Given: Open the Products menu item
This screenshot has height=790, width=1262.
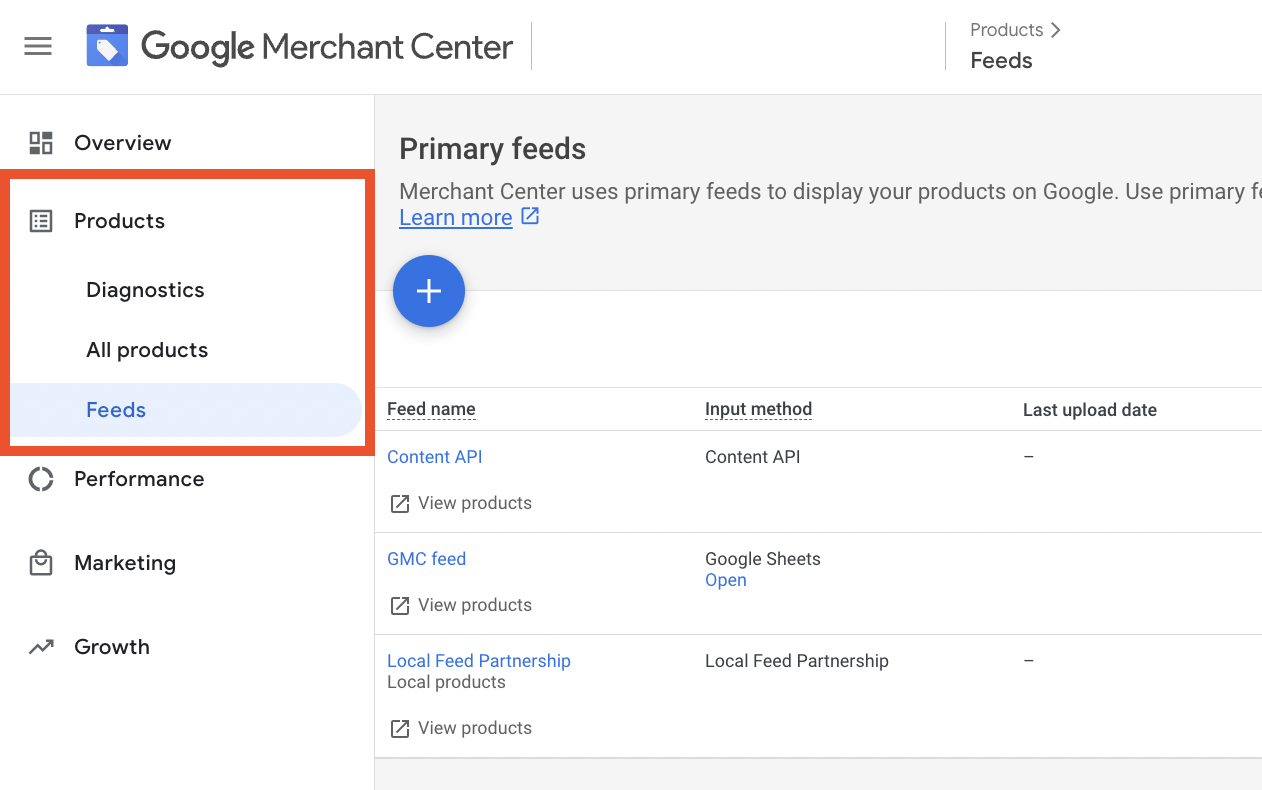Looking at the screenshot, I should [x=119, y=221].
